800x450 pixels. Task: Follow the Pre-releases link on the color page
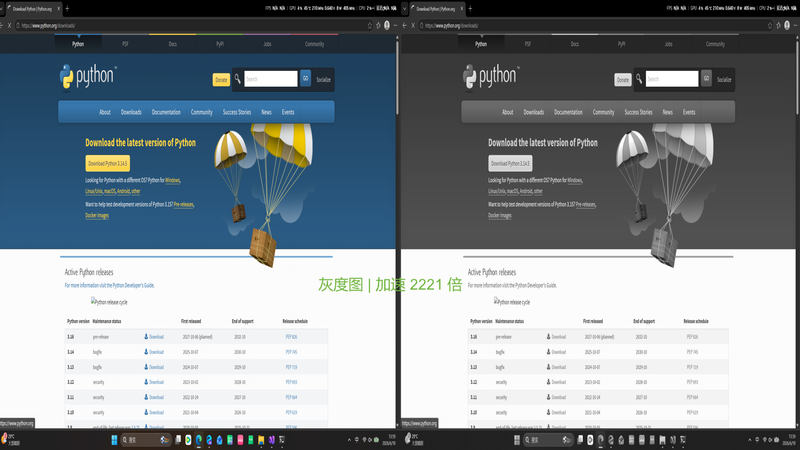pyautogui.click(x=184, y=204)
